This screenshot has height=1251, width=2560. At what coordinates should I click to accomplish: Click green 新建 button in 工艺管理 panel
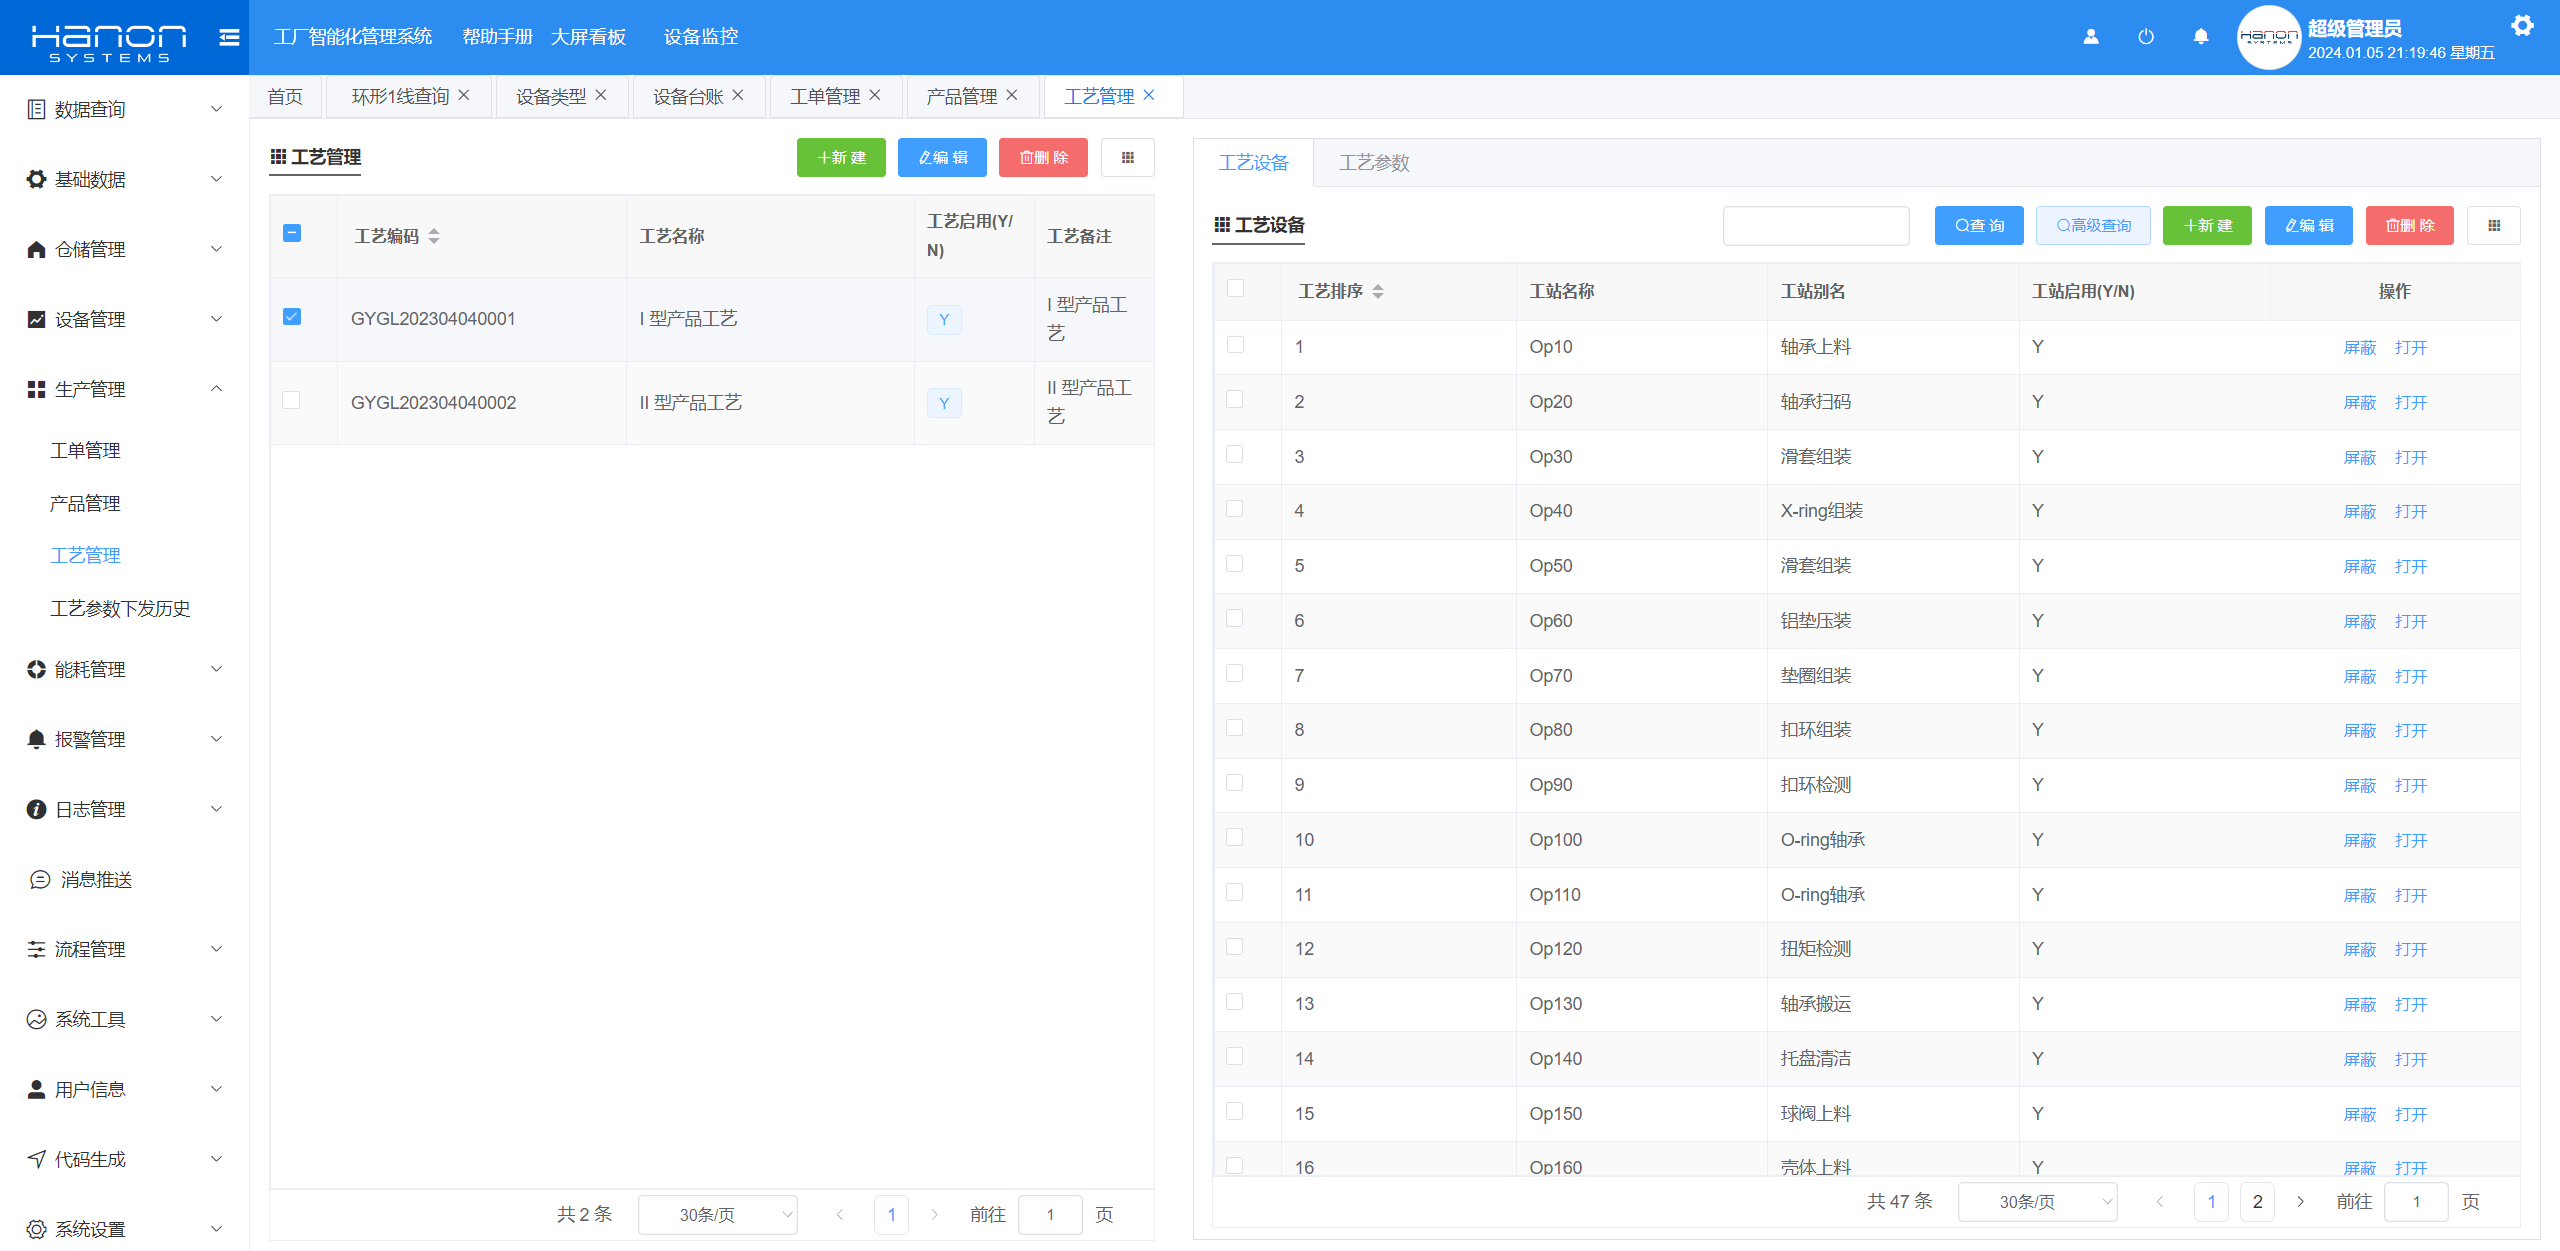click(841, 157)
